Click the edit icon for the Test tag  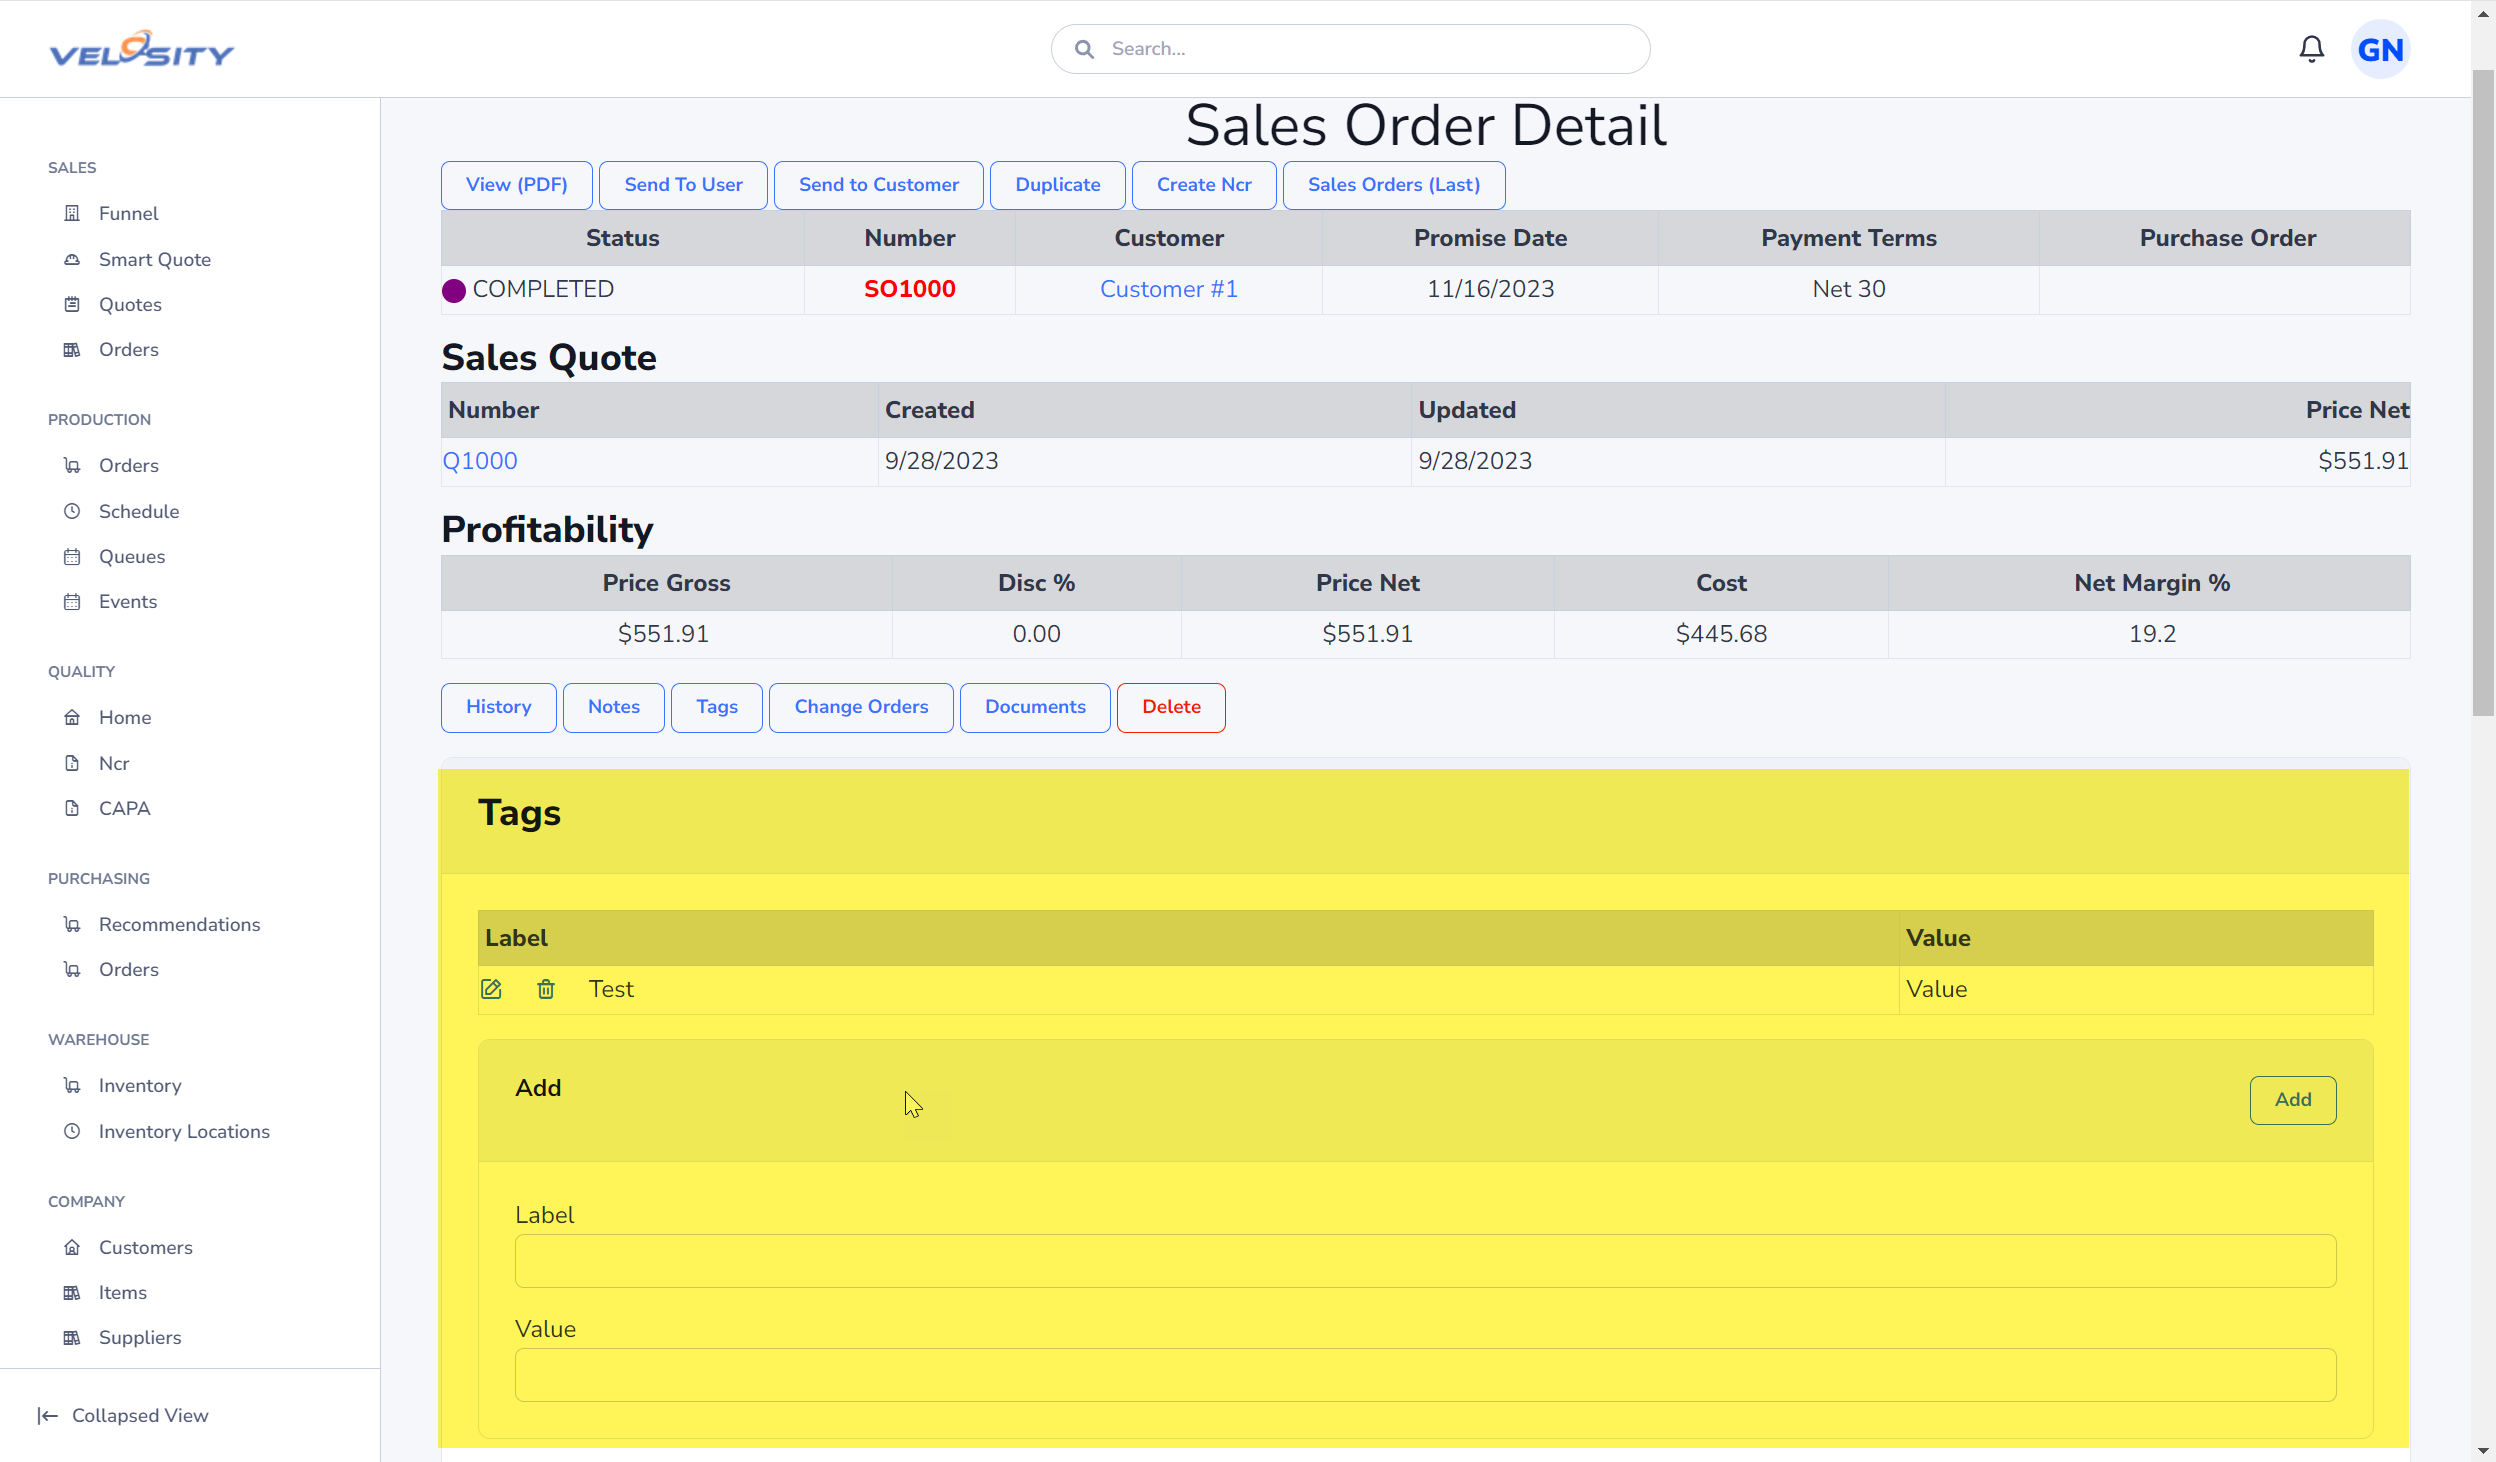[x=491, y=989]
